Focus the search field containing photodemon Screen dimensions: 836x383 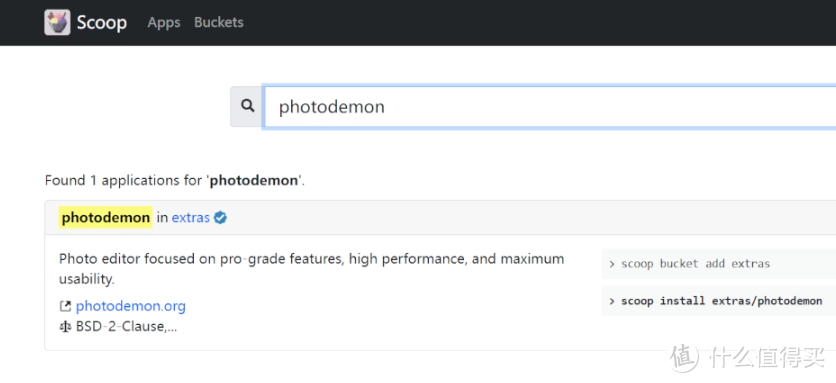(x=549, y=107)
